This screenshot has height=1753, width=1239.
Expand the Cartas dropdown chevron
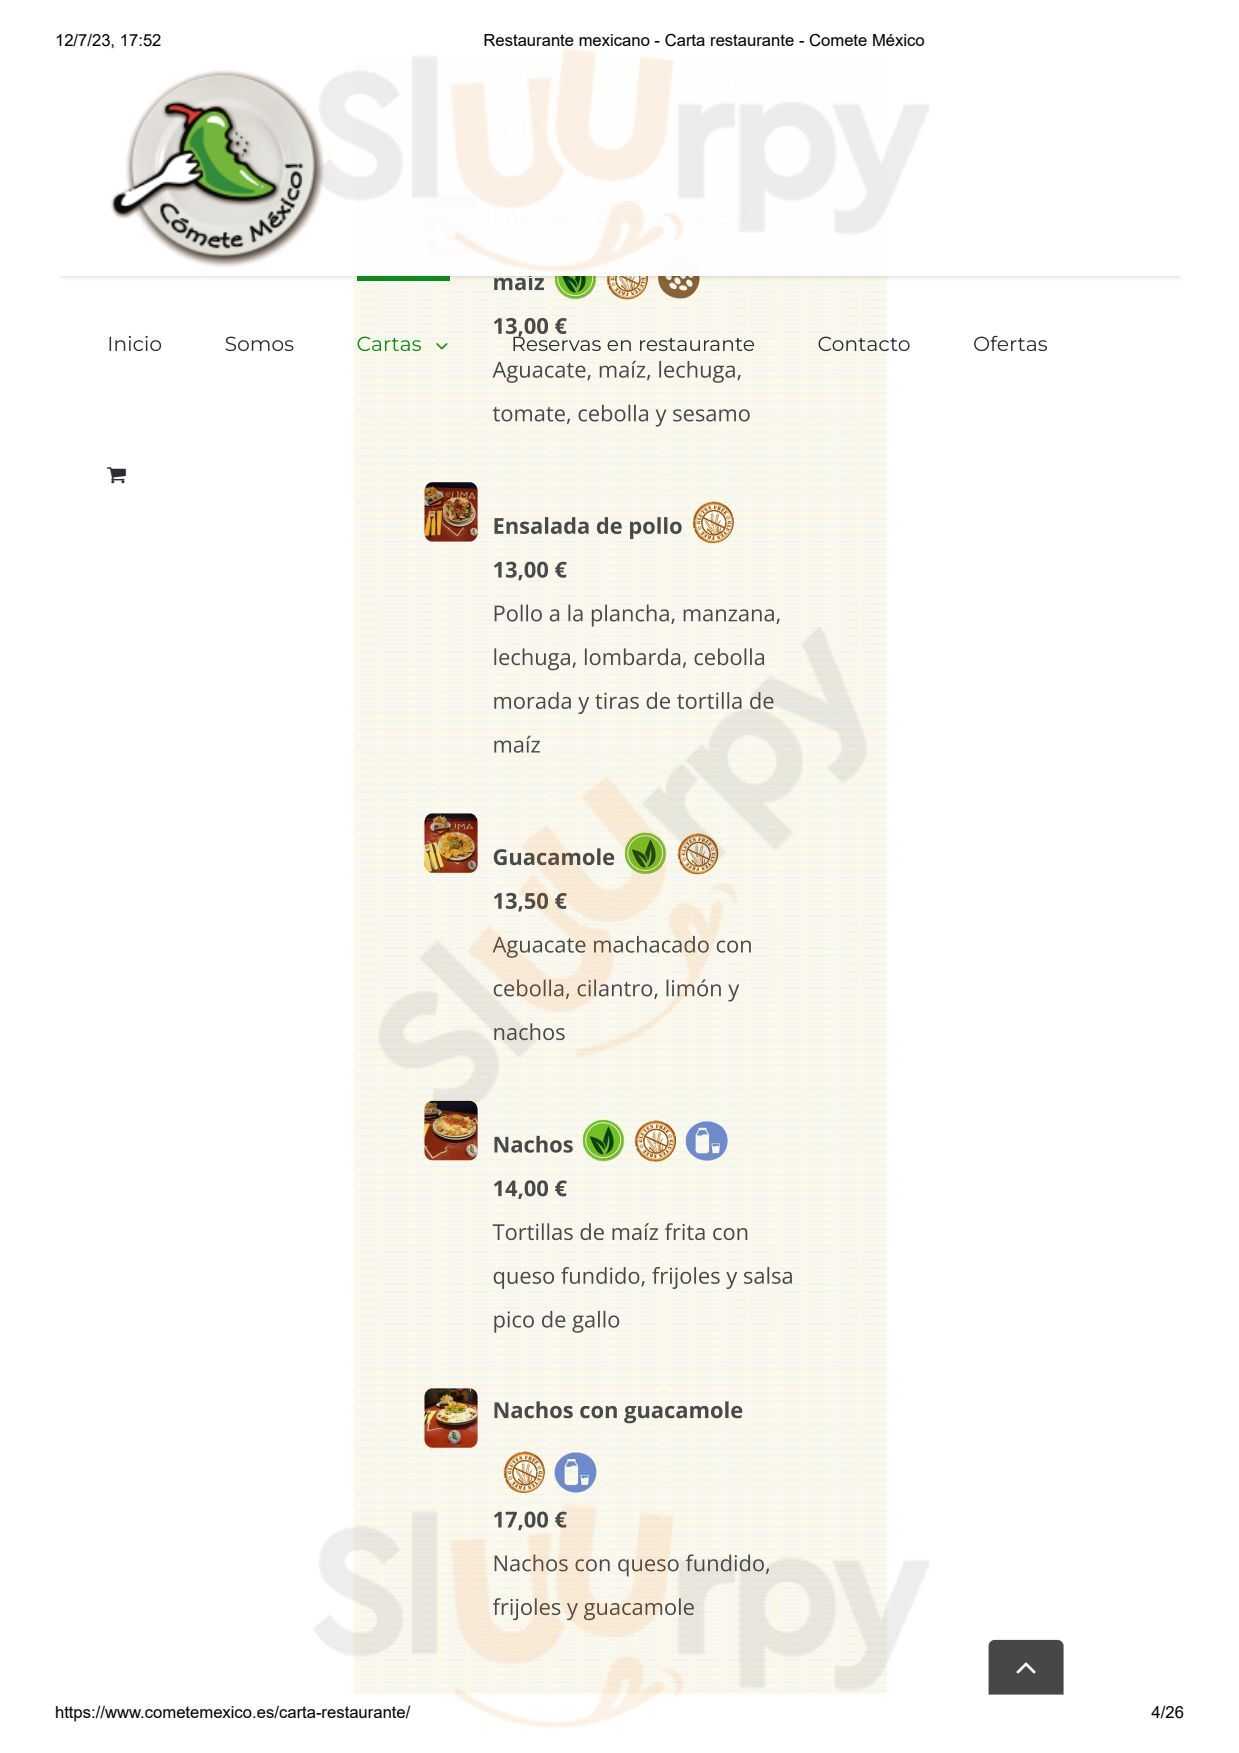coord(441,346)
